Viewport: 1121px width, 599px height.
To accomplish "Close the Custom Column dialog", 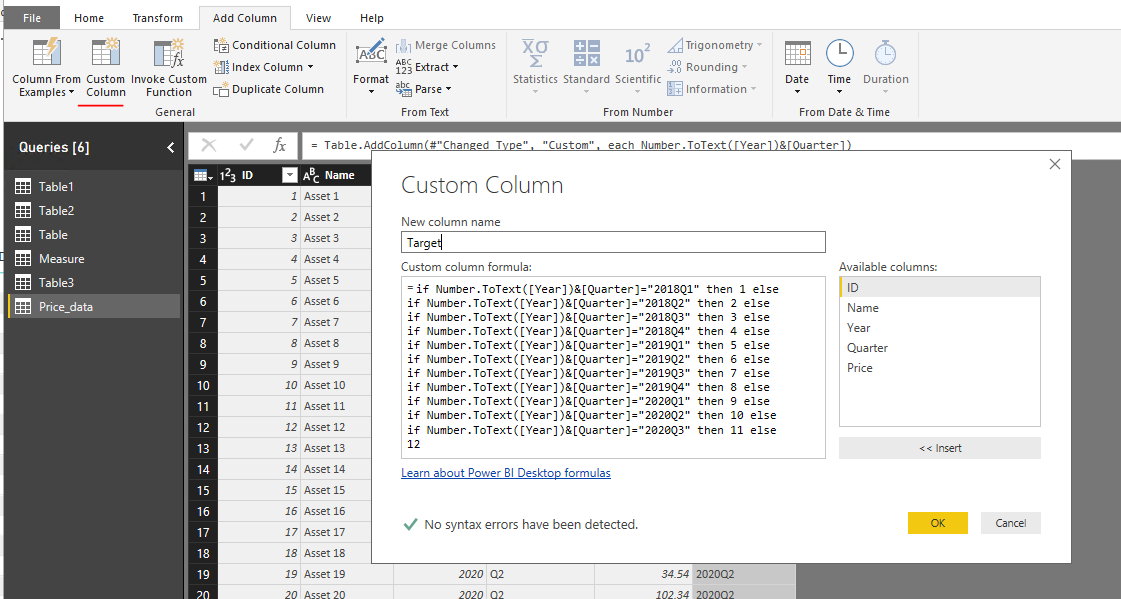I will click(x=1055, y=164).
